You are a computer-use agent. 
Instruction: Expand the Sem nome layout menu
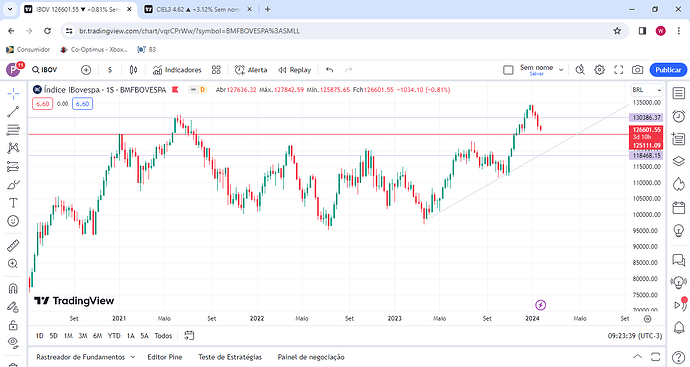tap(561, 70)
